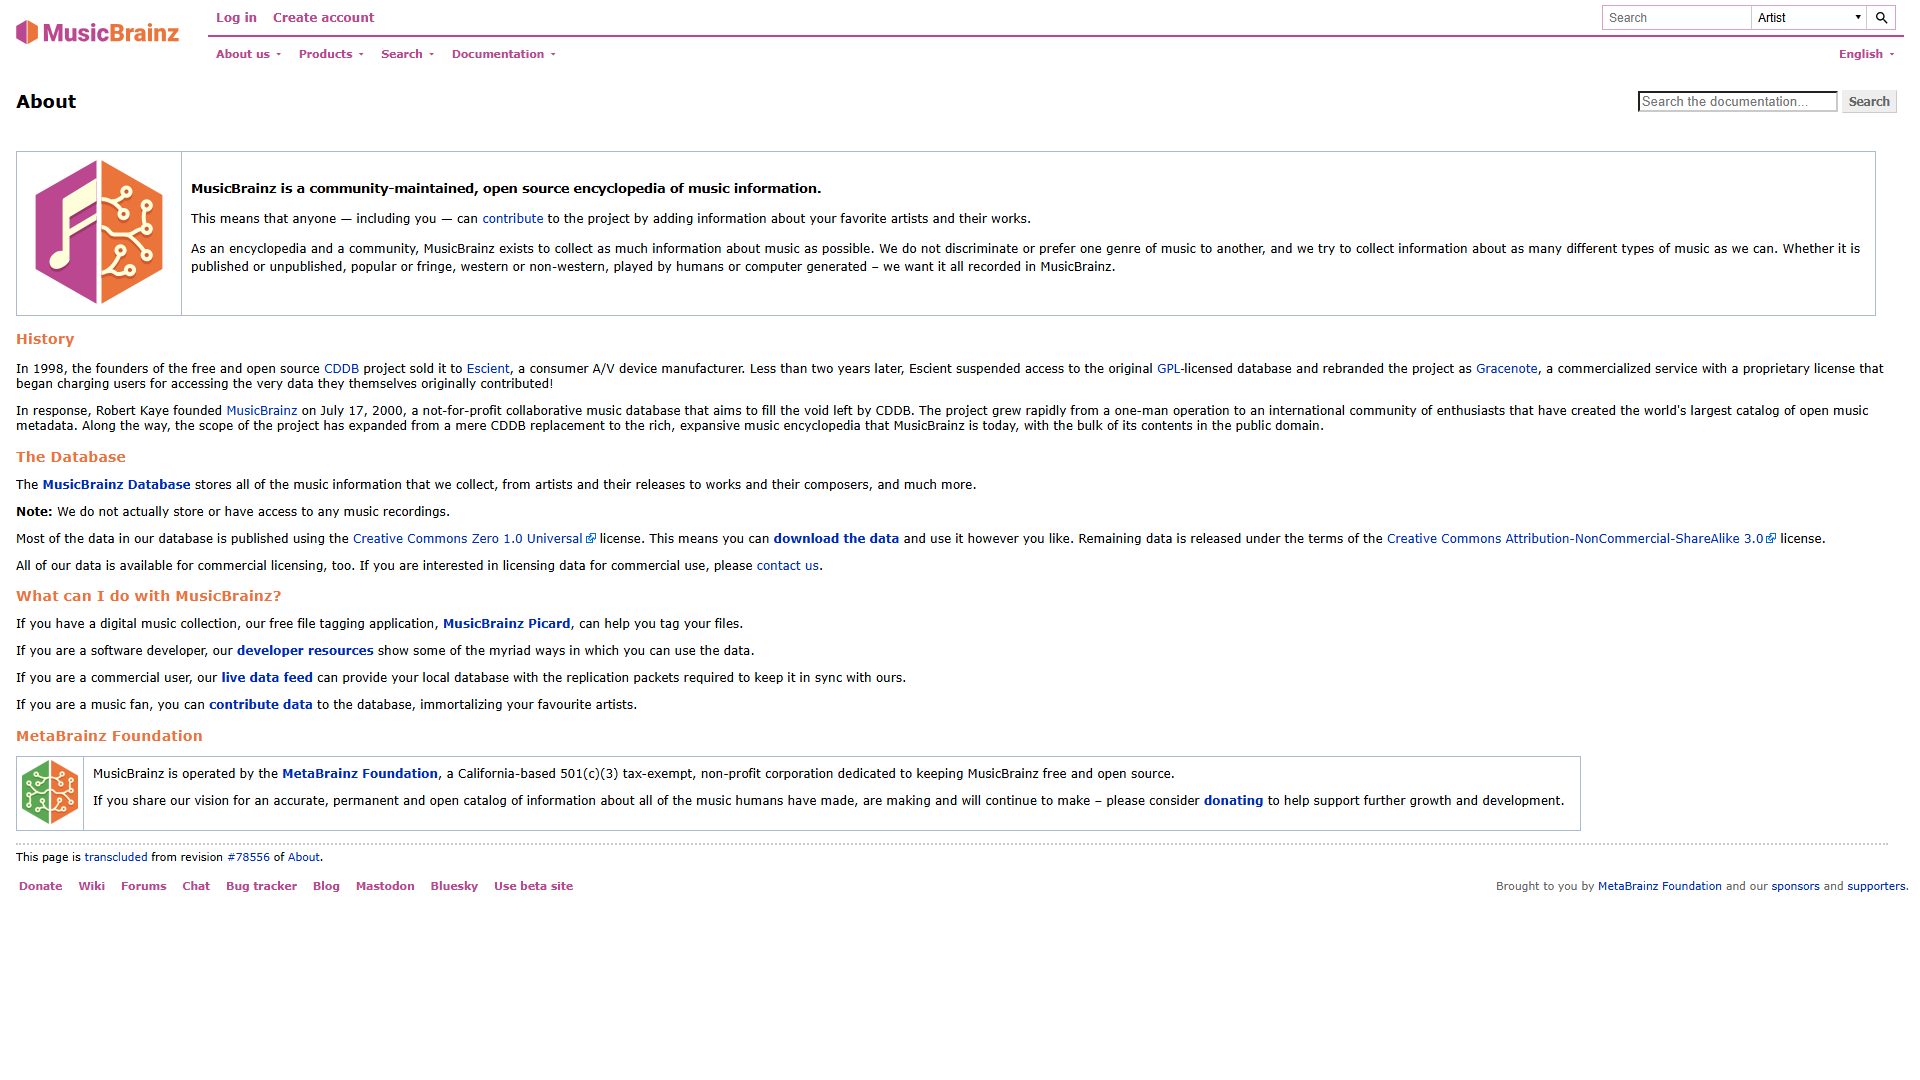Image resolution: width=1920 pixels, height=1080 pixels.
Task: Click the MetaBrainz Foundation hexagon logo
Action: (50, 792)
